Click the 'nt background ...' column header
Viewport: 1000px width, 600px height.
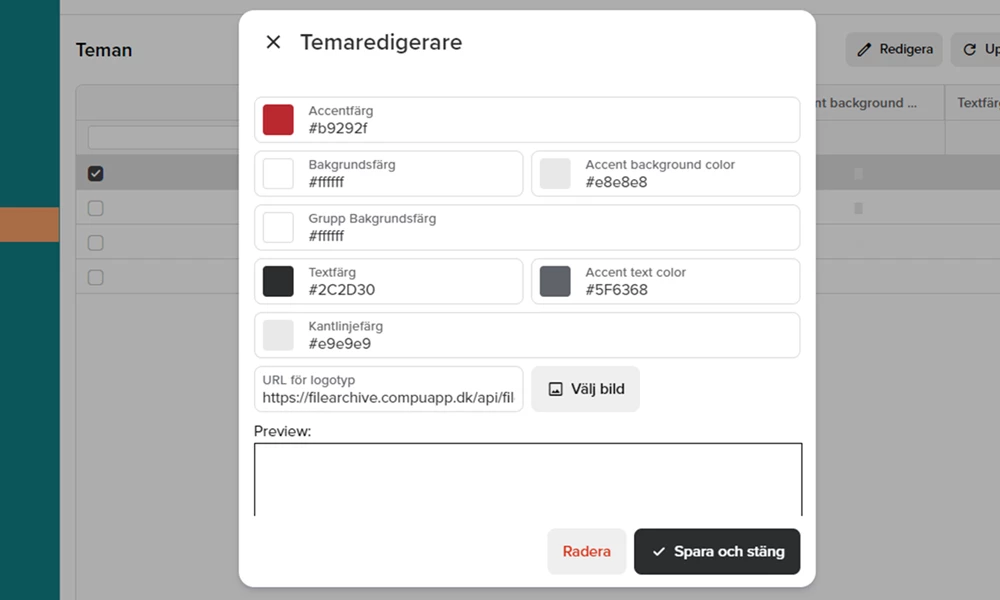pyautogui.click(x=879, y=103)
